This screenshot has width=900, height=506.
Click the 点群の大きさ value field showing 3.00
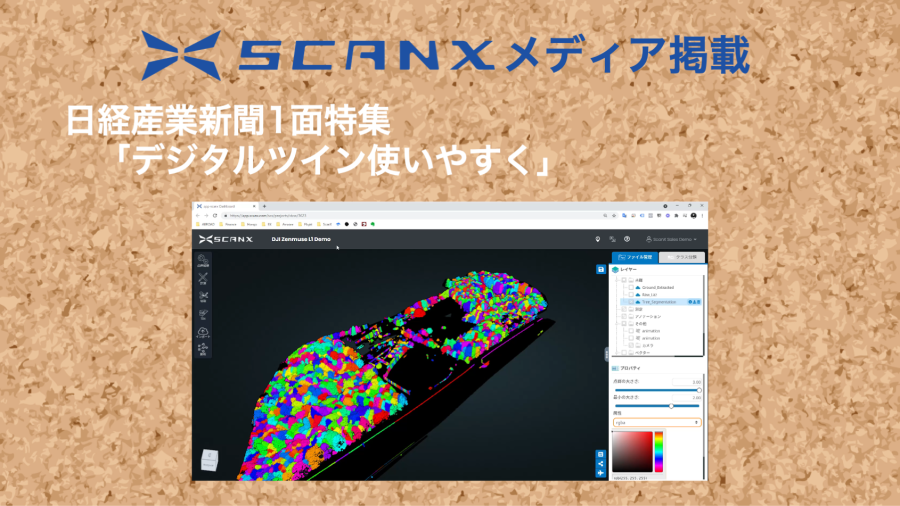click(686, 382)
